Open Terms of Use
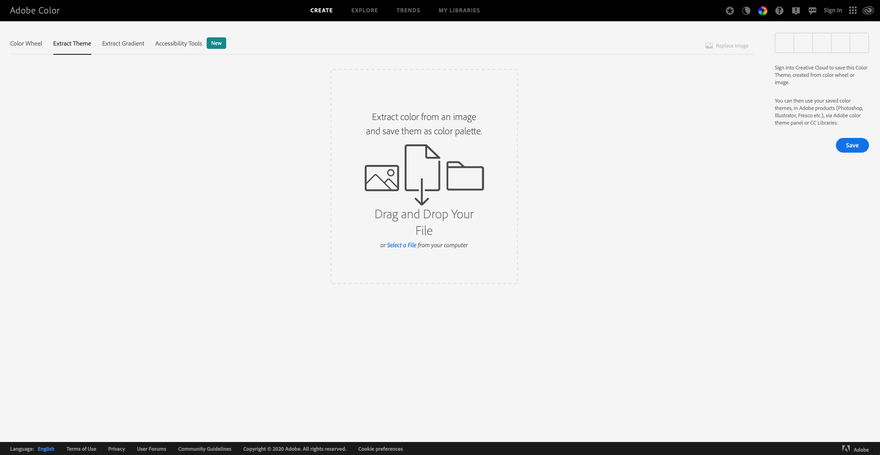Image resolution: width=880 pixels, height=455 pixels. [x=81, y=449]
